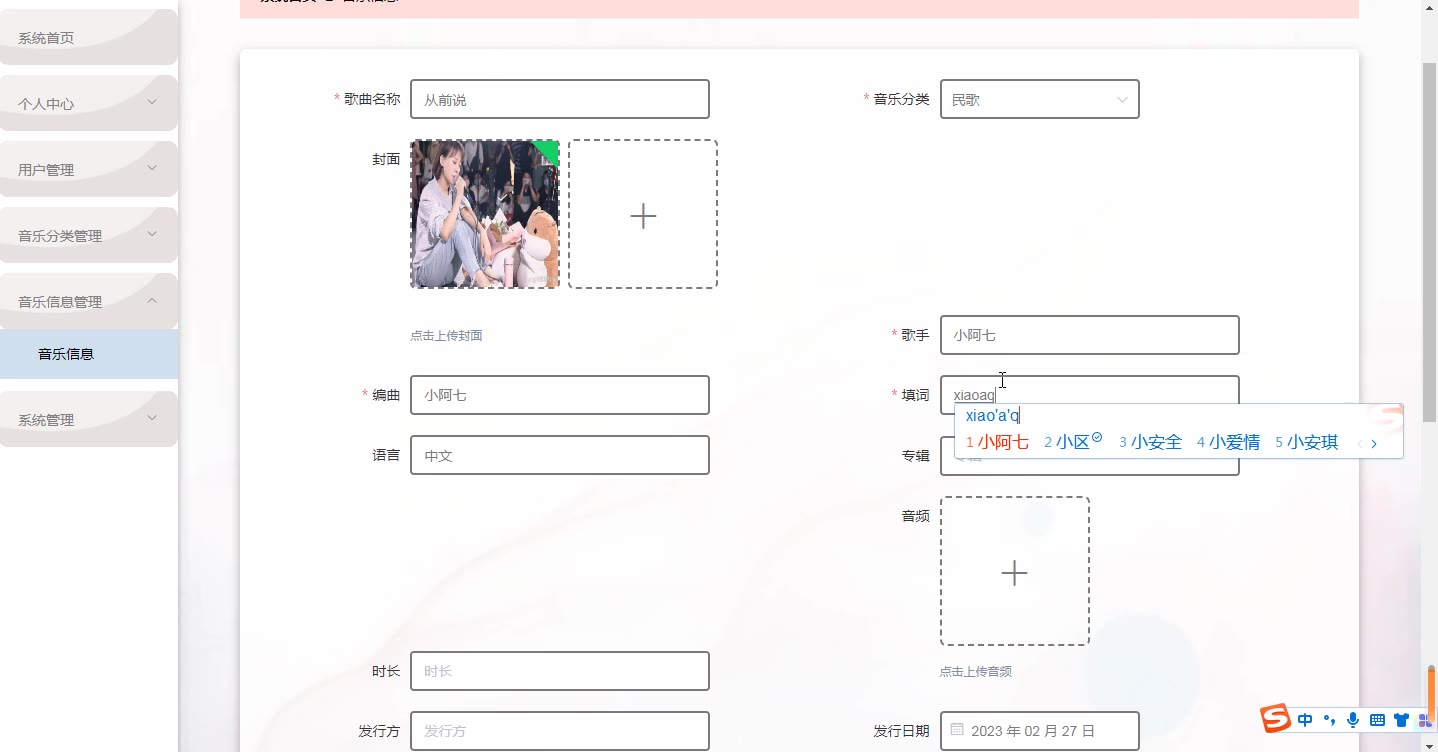The width and height of the screenshot is (1438, 752).
Task: Toggle Chinese/English mode '中' in IME bar
Action: [1305, 720]
